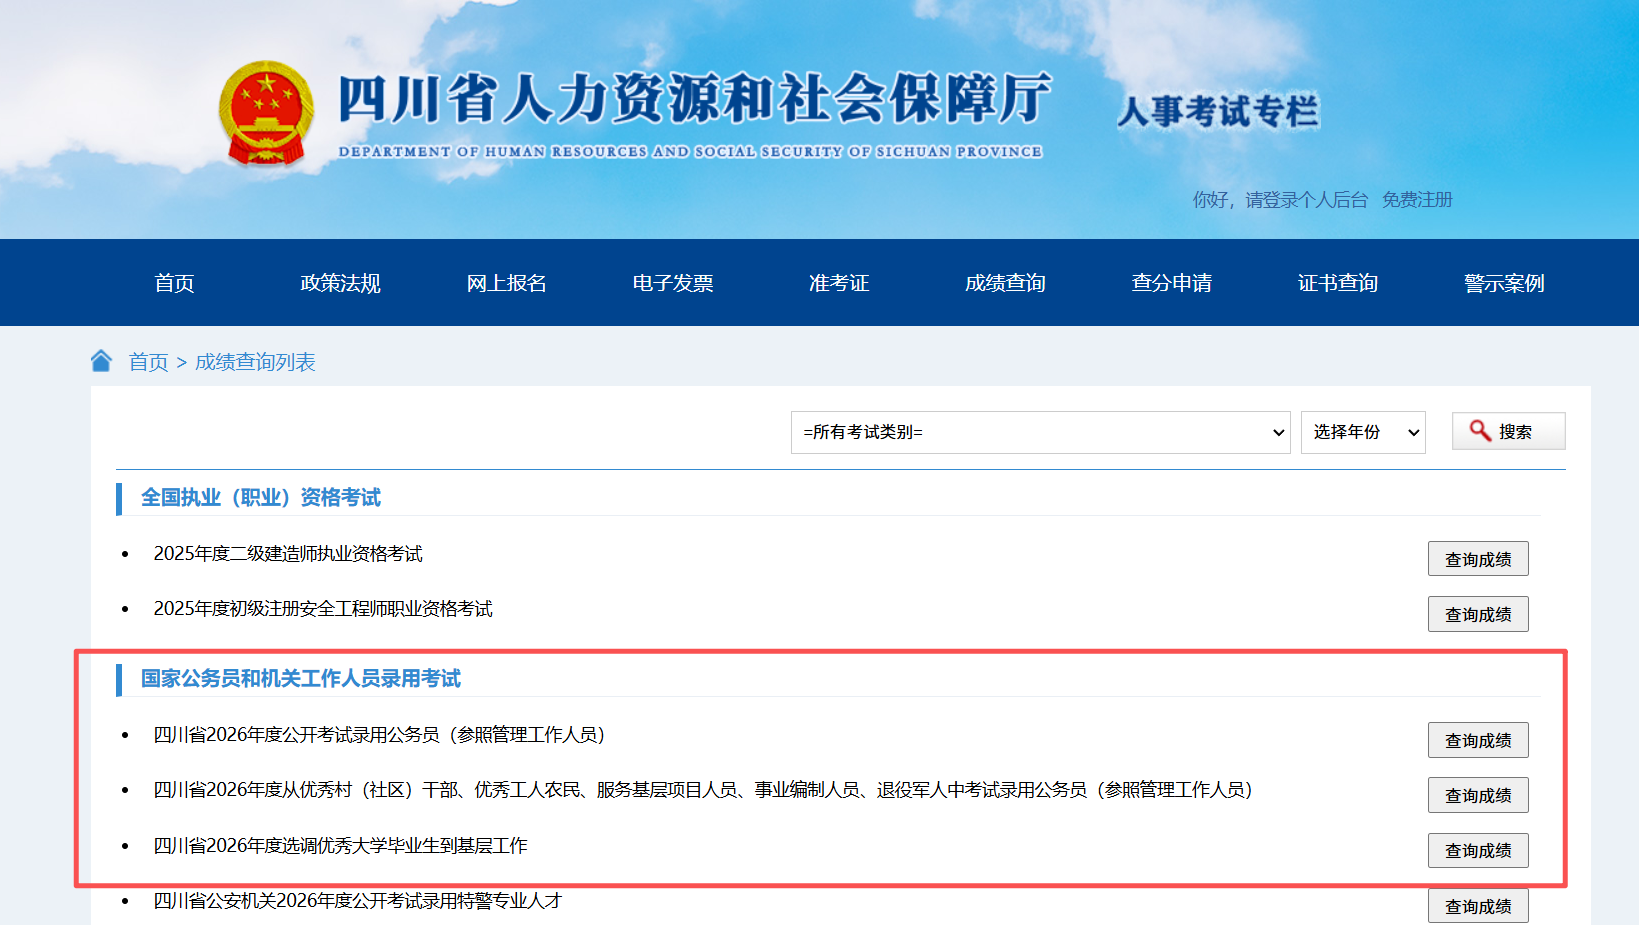Open 查分申请 from the nav bar
1639x925 pixels.
[1171, 283]
